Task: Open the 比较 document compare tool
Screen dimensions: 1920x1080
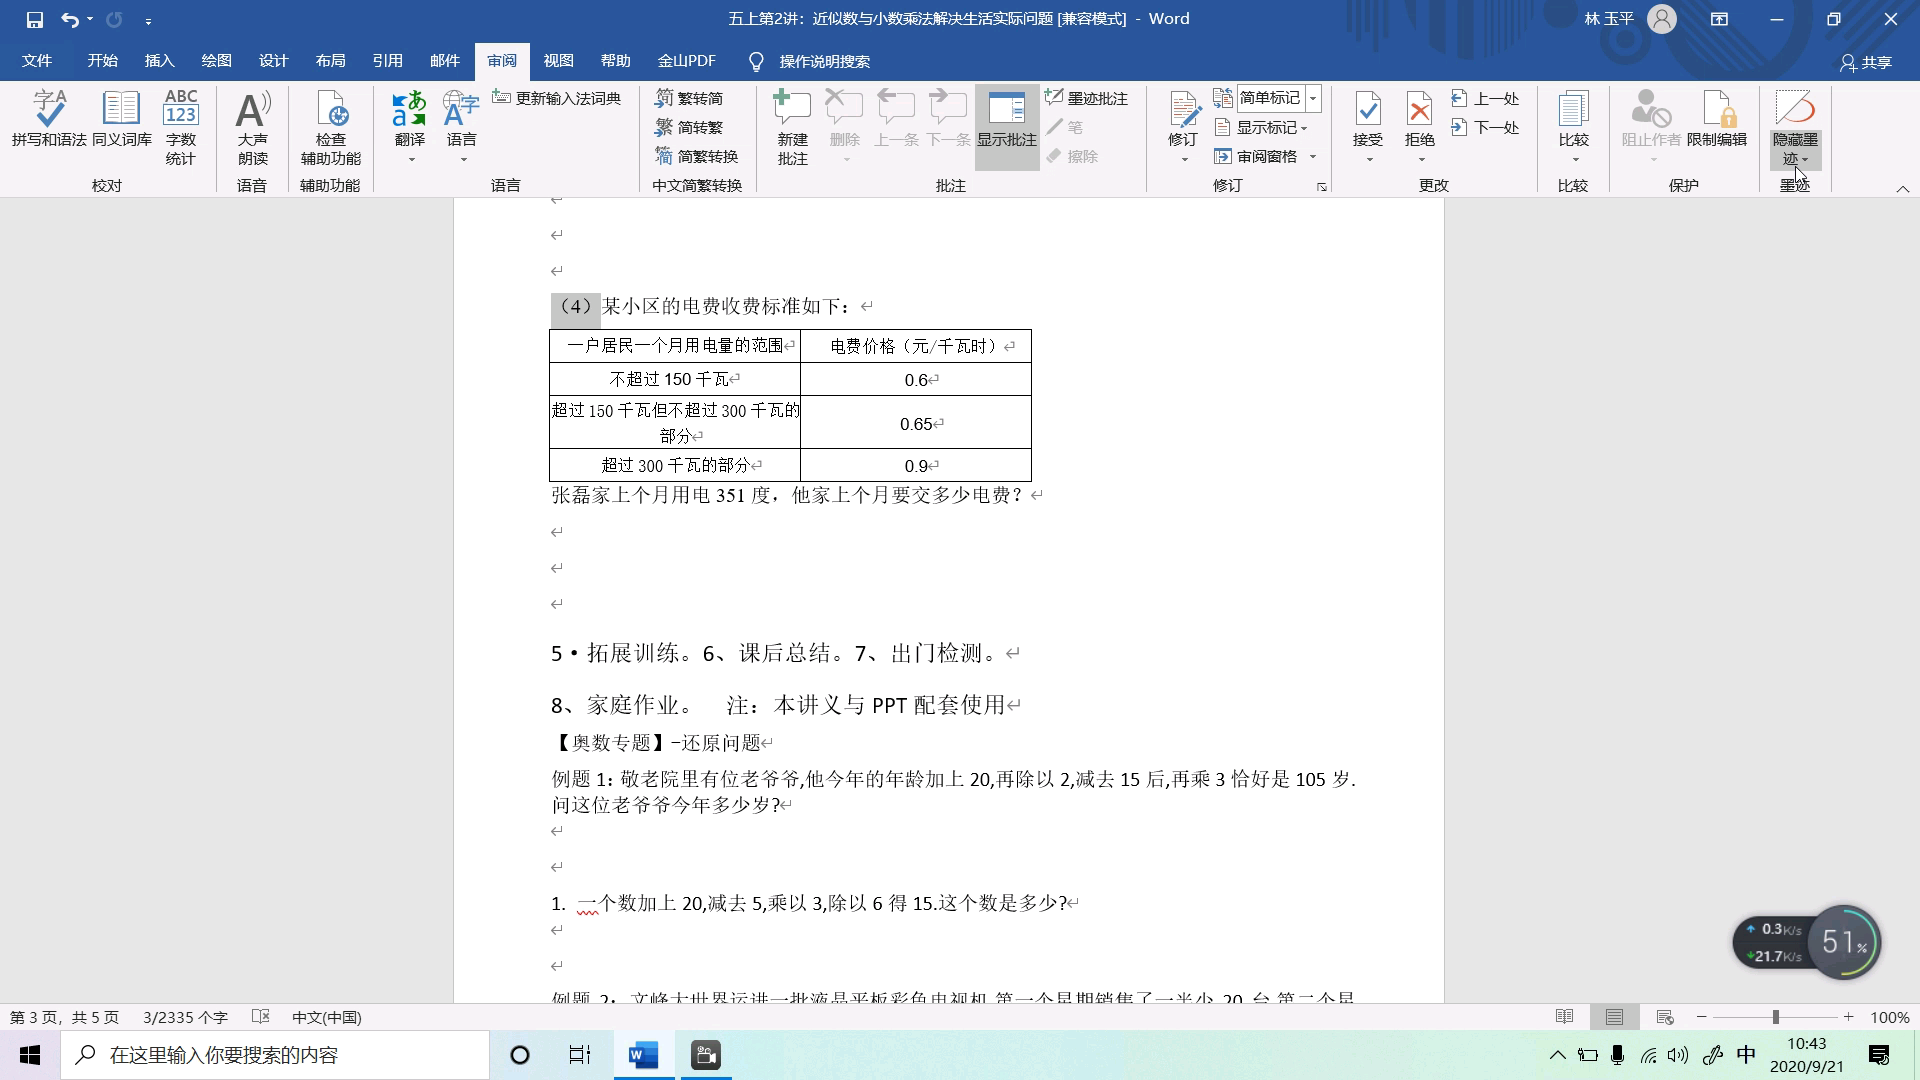Action: [x=1574, y=122]
